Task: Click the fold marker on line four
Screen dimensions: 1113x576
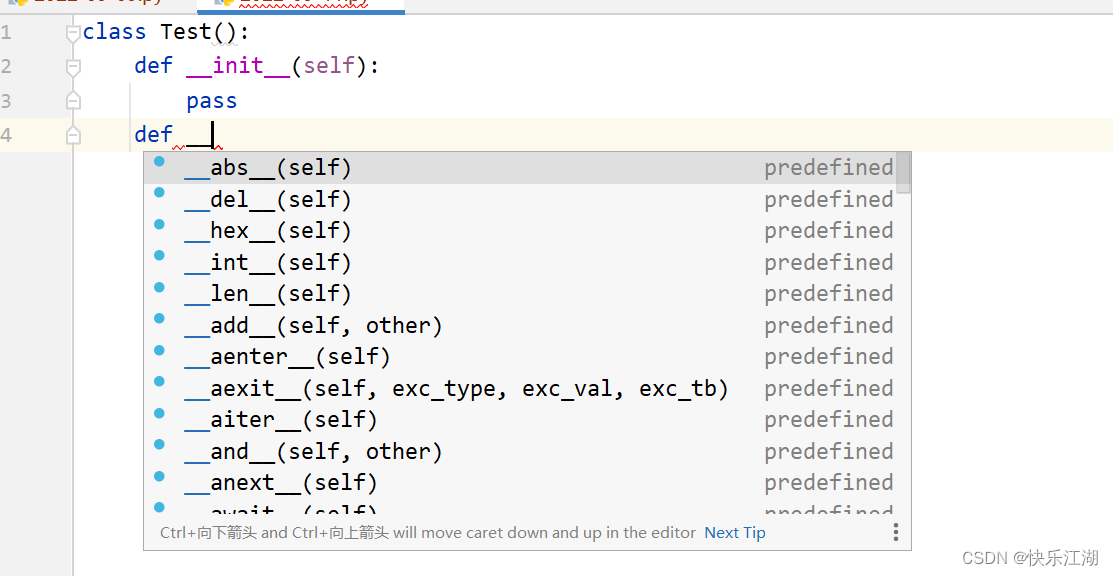Action: click(72, 135)
